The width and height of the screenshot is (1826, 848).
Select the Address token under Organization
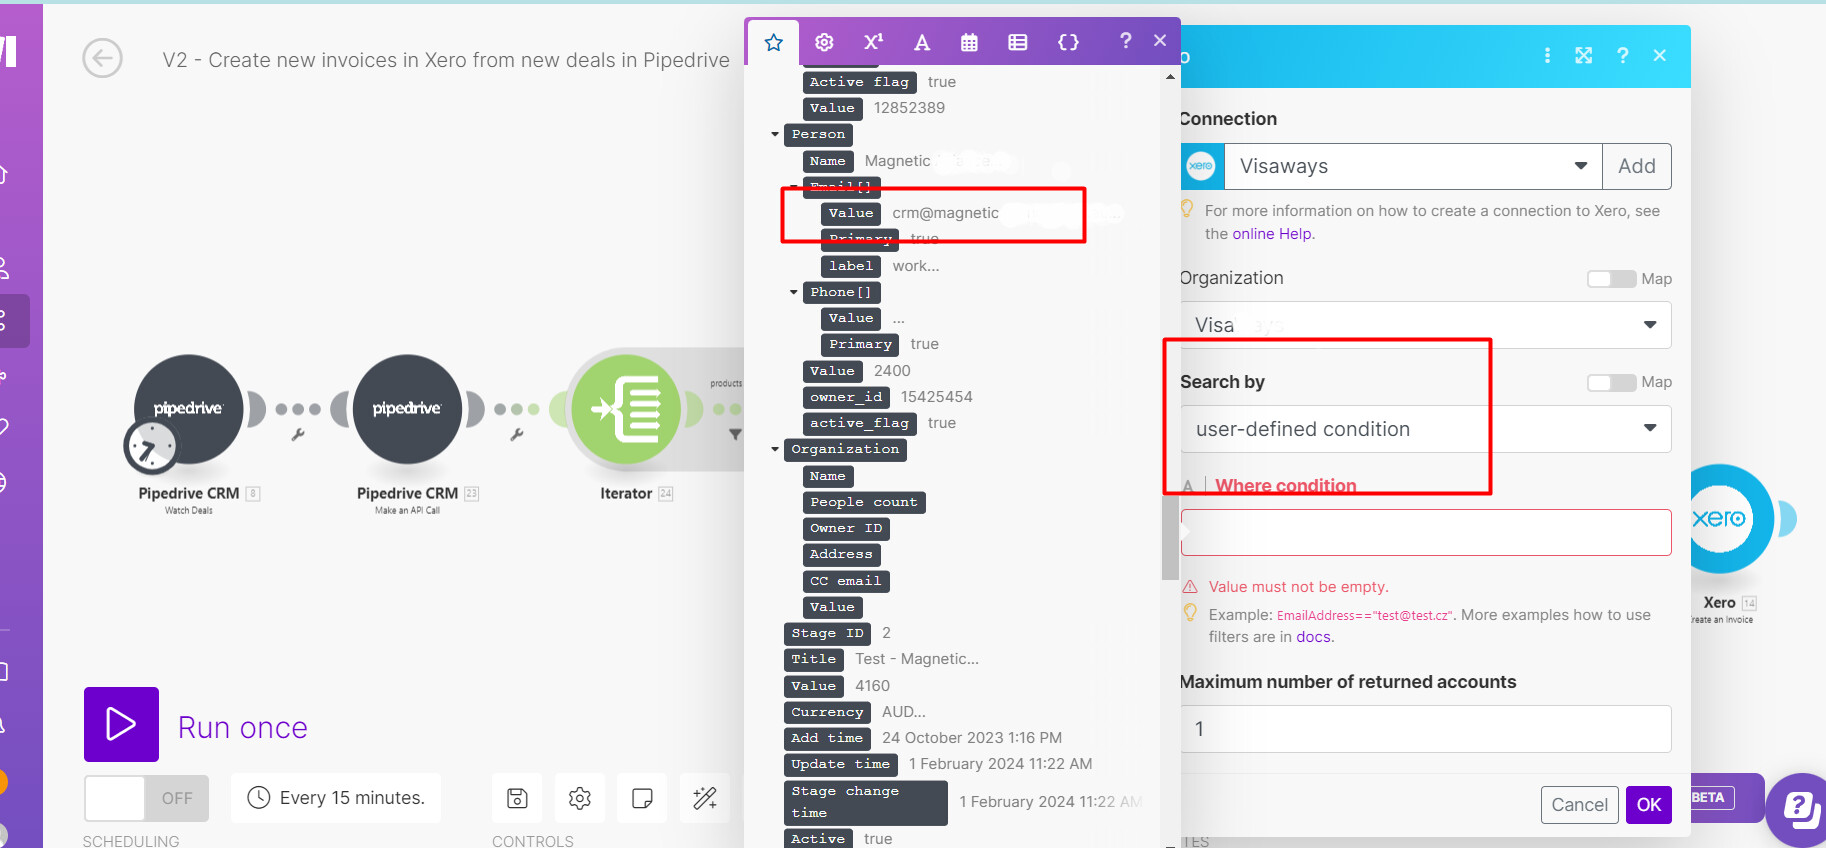tap(841, 554)
